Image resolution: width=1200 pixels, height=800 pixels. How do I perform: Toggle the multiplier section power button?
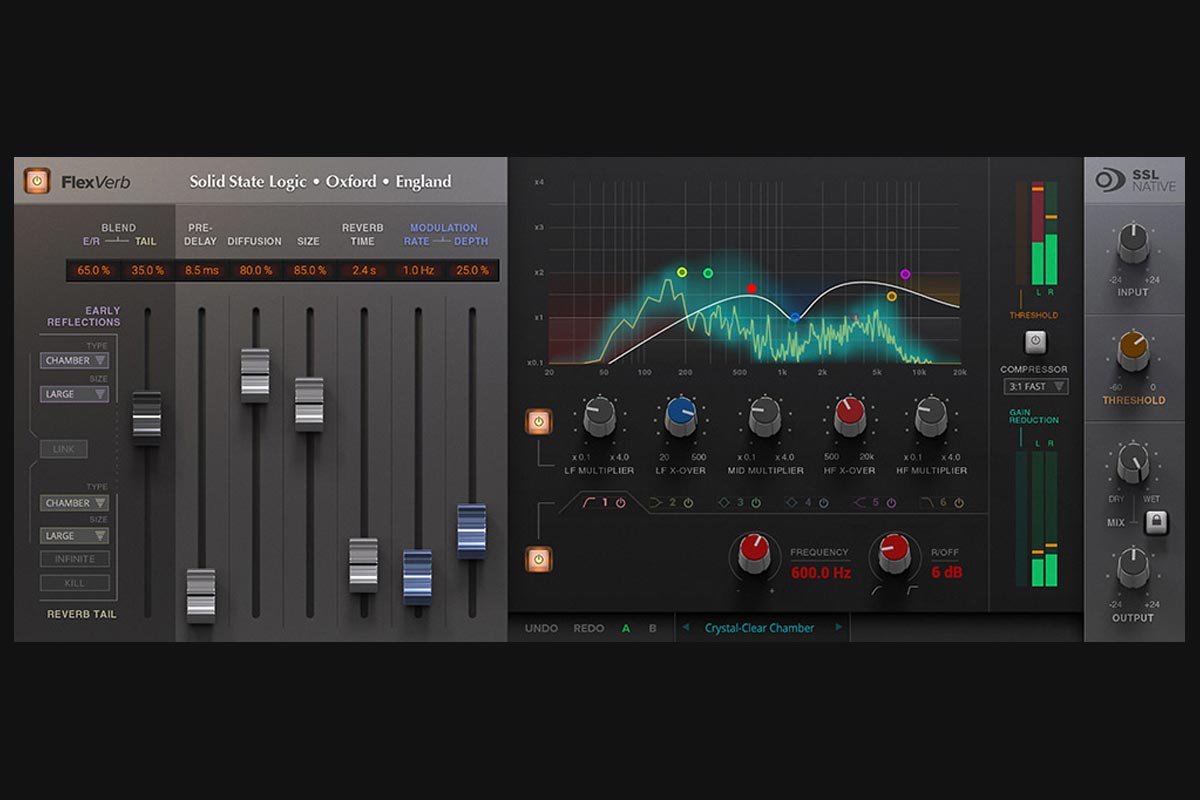[537, 421]
